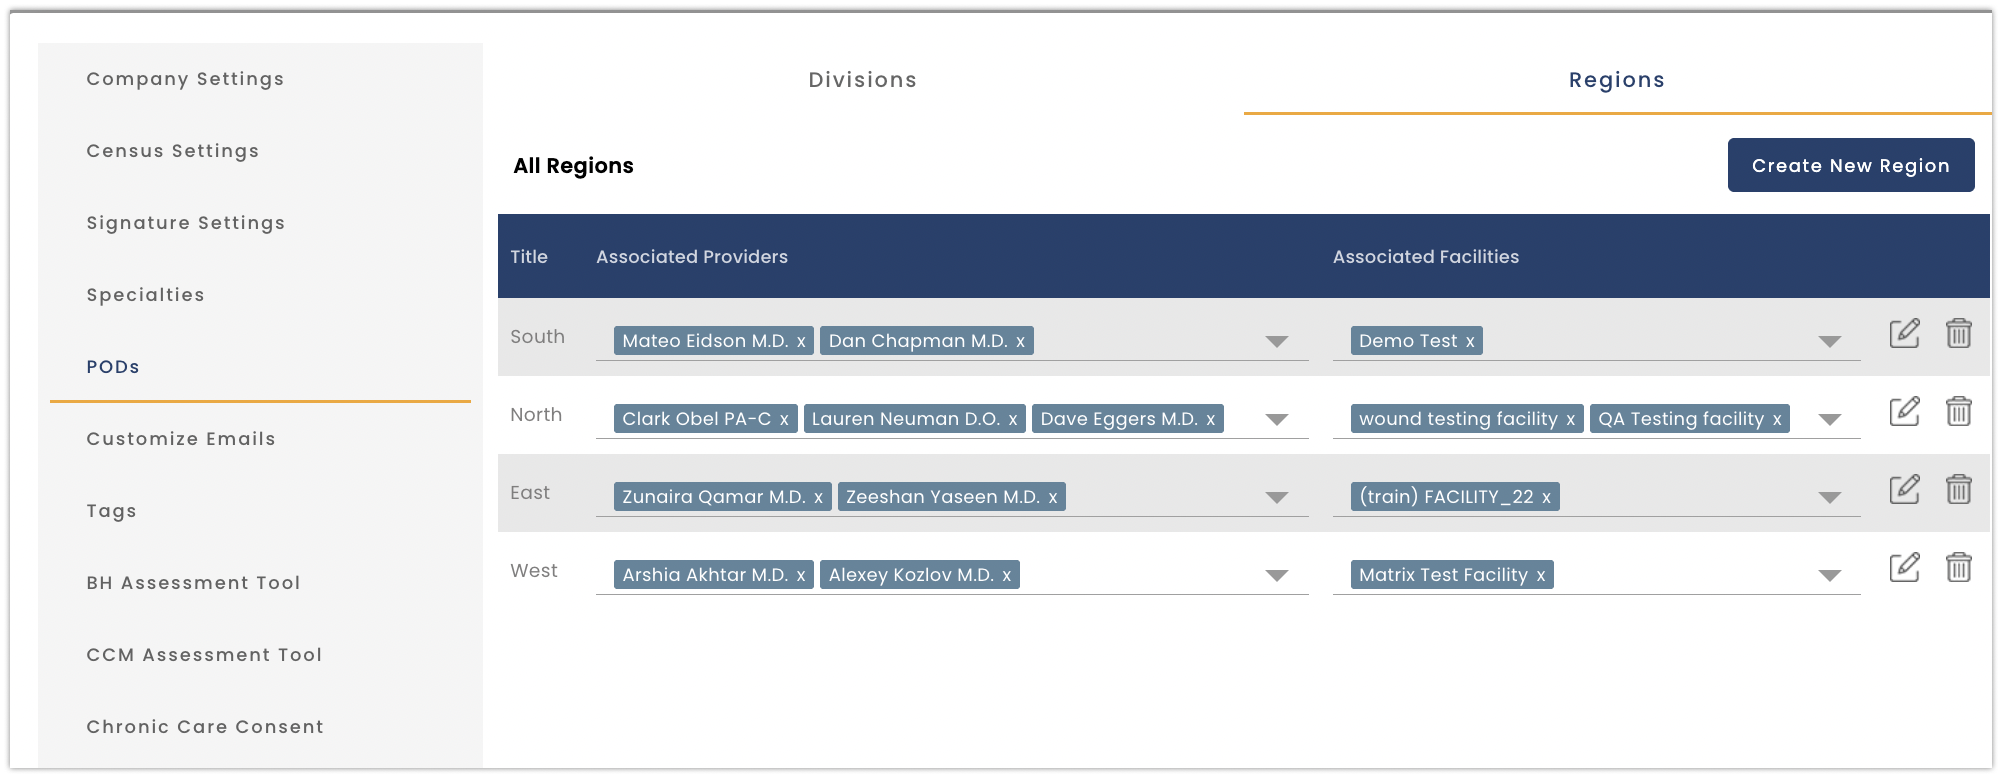Expand South providers dropdown
2002x778 pixels.
[1276, 342]
